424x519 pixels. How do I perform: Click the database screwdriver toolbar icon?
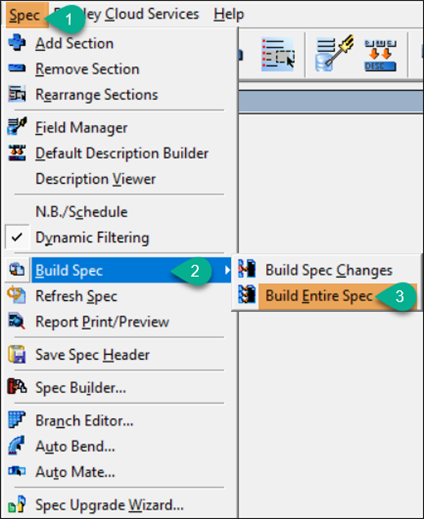pos(334,53)
